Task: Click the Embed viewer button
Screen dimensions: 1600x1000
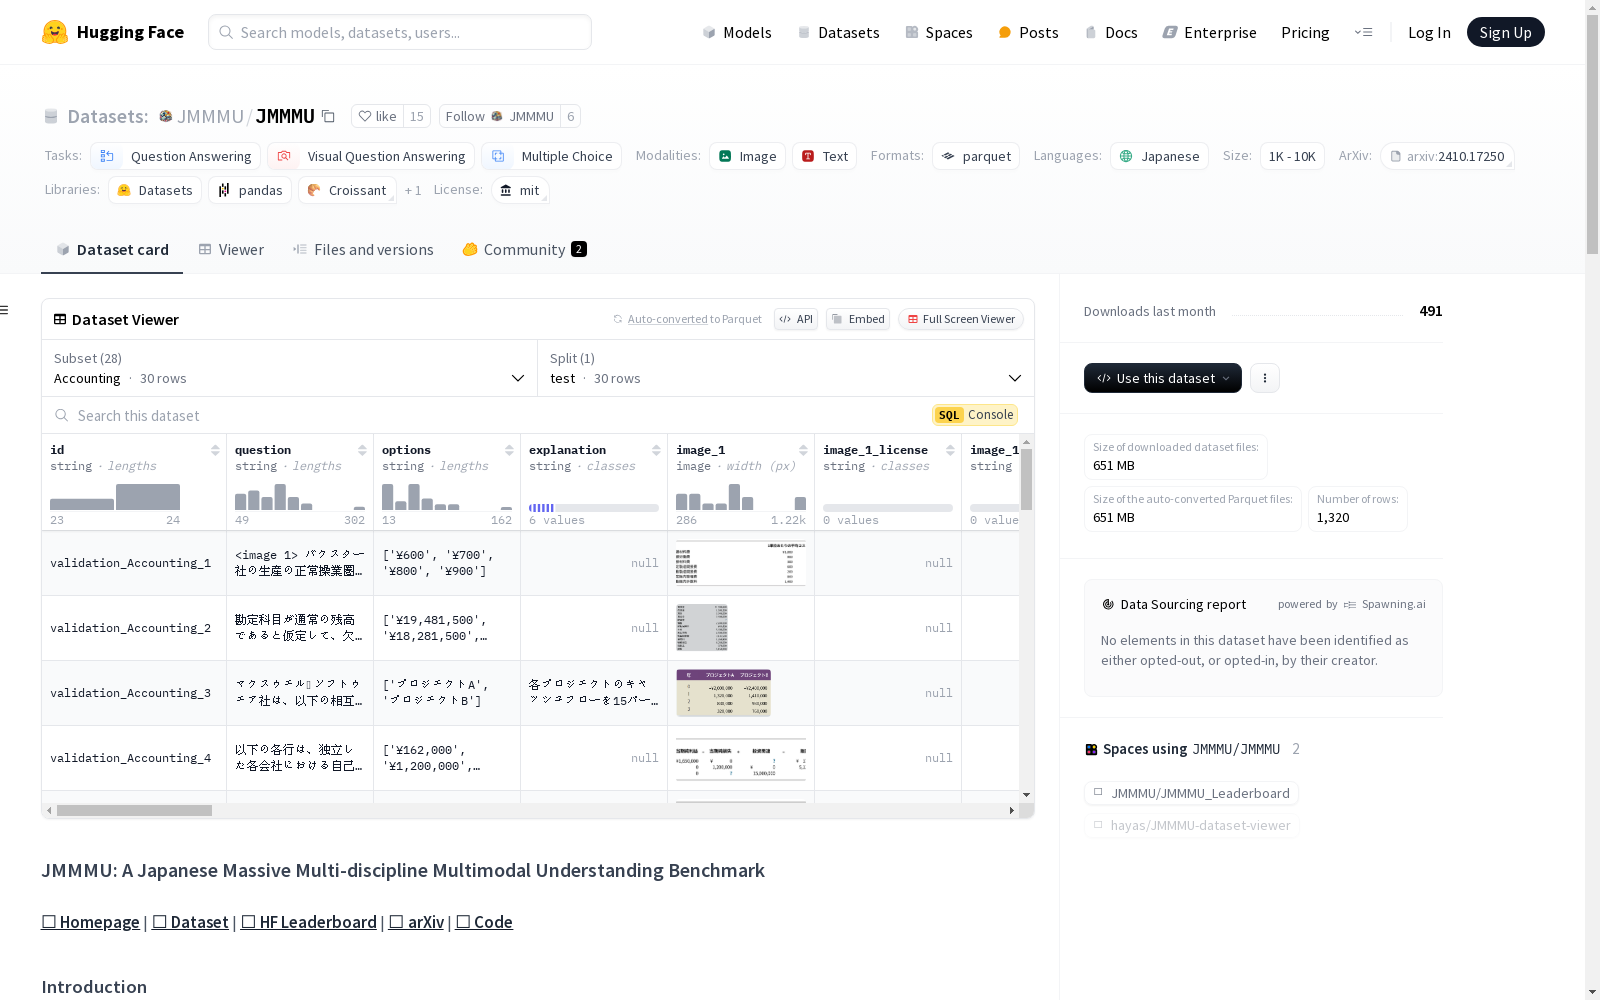Action: tap(858, 319)
